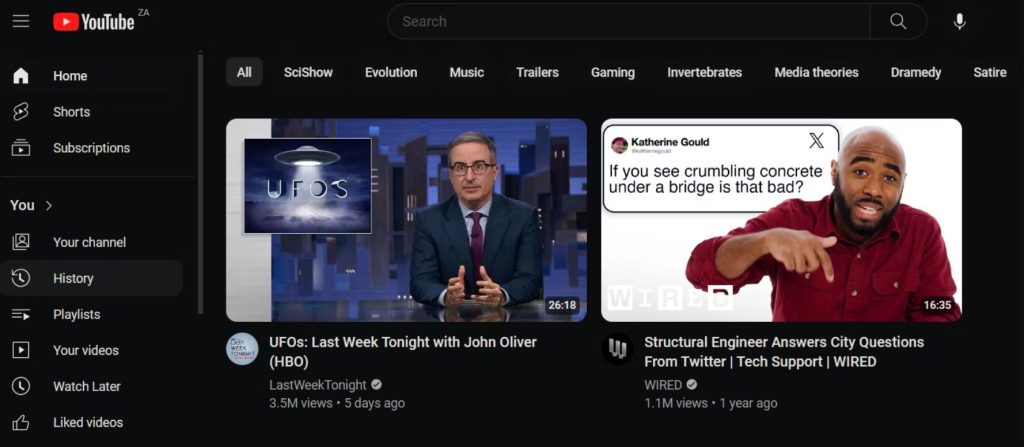The image size is (1024, 447).
Task: Click the YouTube logo
Action: 94,21
